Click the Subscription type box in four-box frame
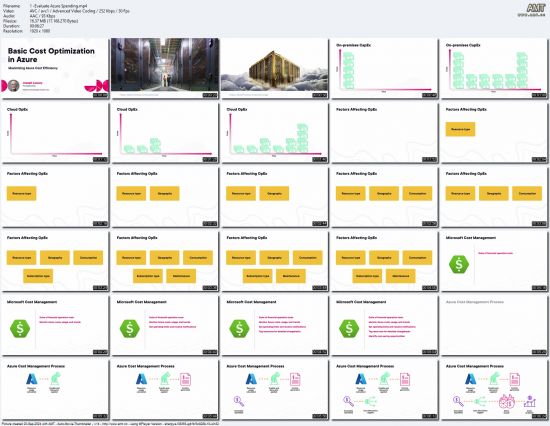Screen dimensions: 550x426 pyautogui.click(x=38, y=276)
